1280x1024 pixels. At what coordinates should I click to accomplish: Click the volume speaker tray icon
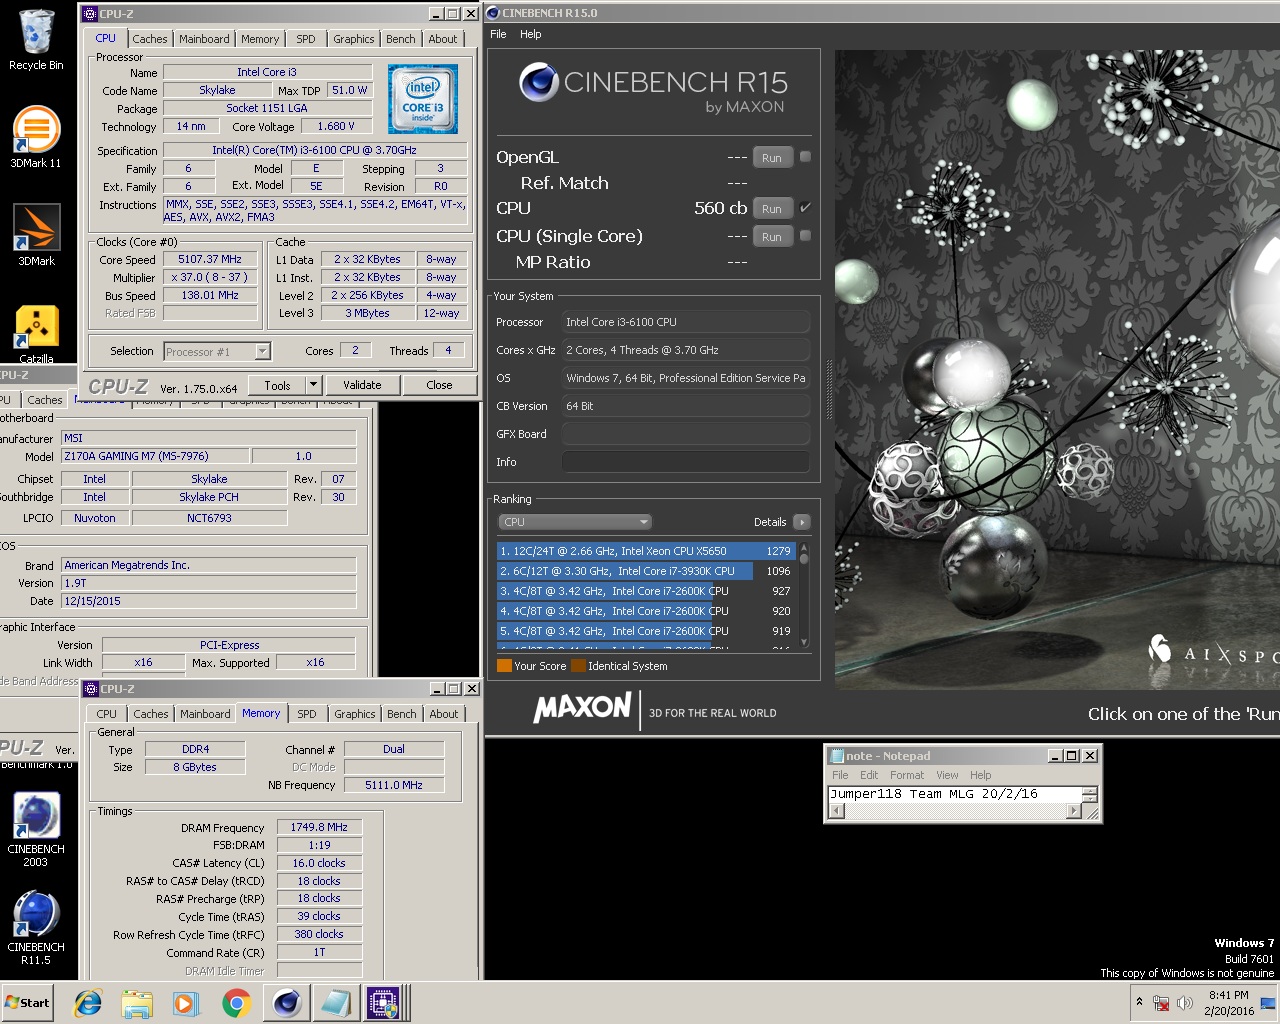click(x=1186, y=1003)
